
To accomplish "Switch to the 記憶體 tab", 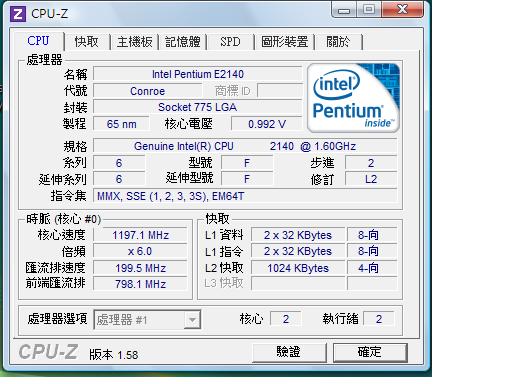I will pyautogui.click(x=183, y=42).
